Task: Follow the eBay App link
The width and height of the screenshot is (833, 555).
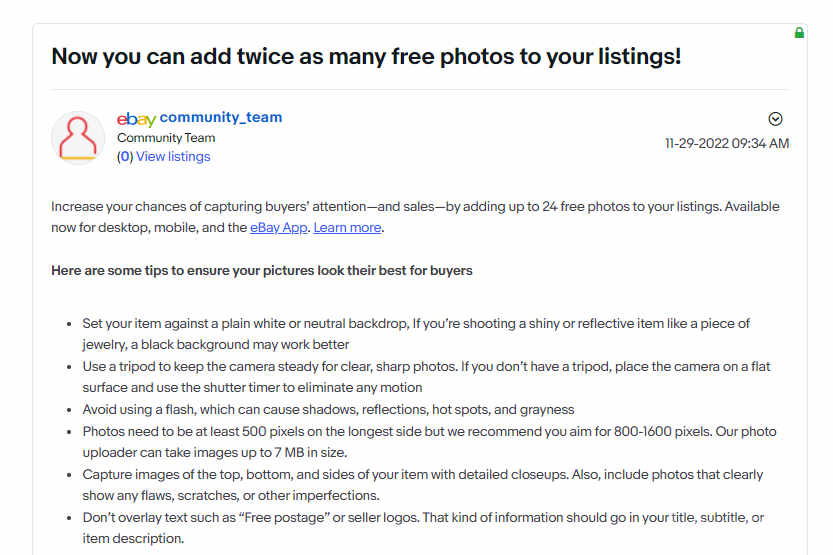Action: tap(278, 227)
